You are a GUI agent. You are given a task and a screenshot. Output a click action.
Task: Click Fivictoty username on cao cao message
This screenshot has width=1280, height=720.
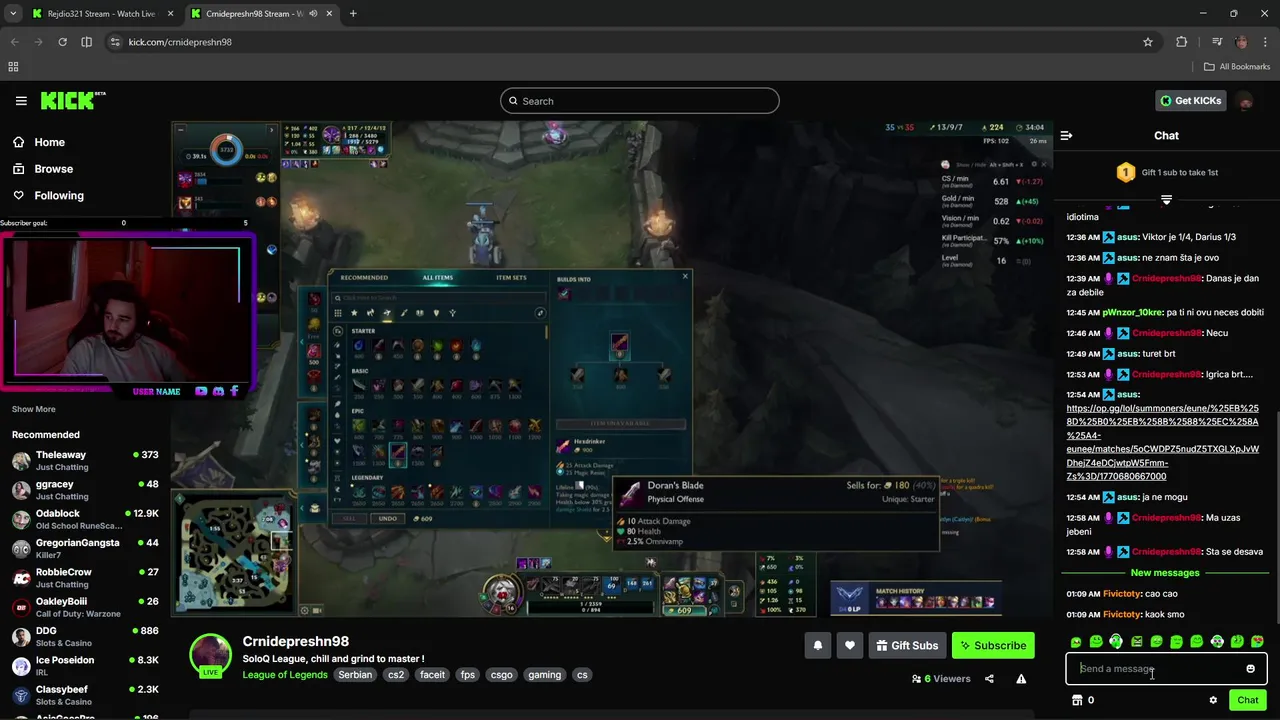pos(1122,594)
